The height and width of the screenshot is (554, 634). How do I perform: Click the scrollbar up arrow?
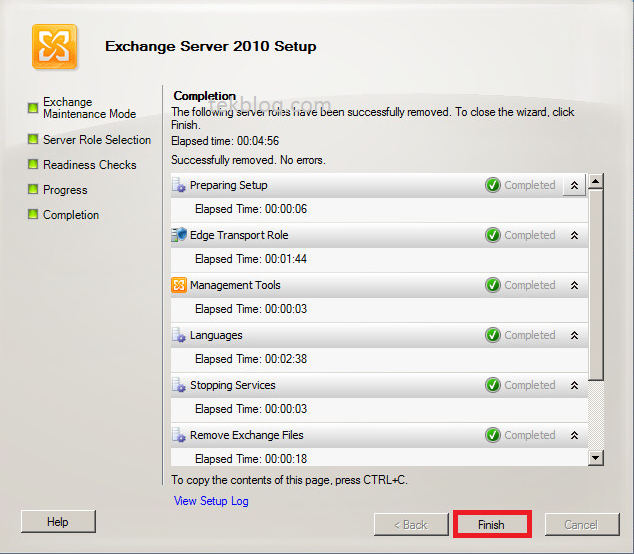click(596, 181)
